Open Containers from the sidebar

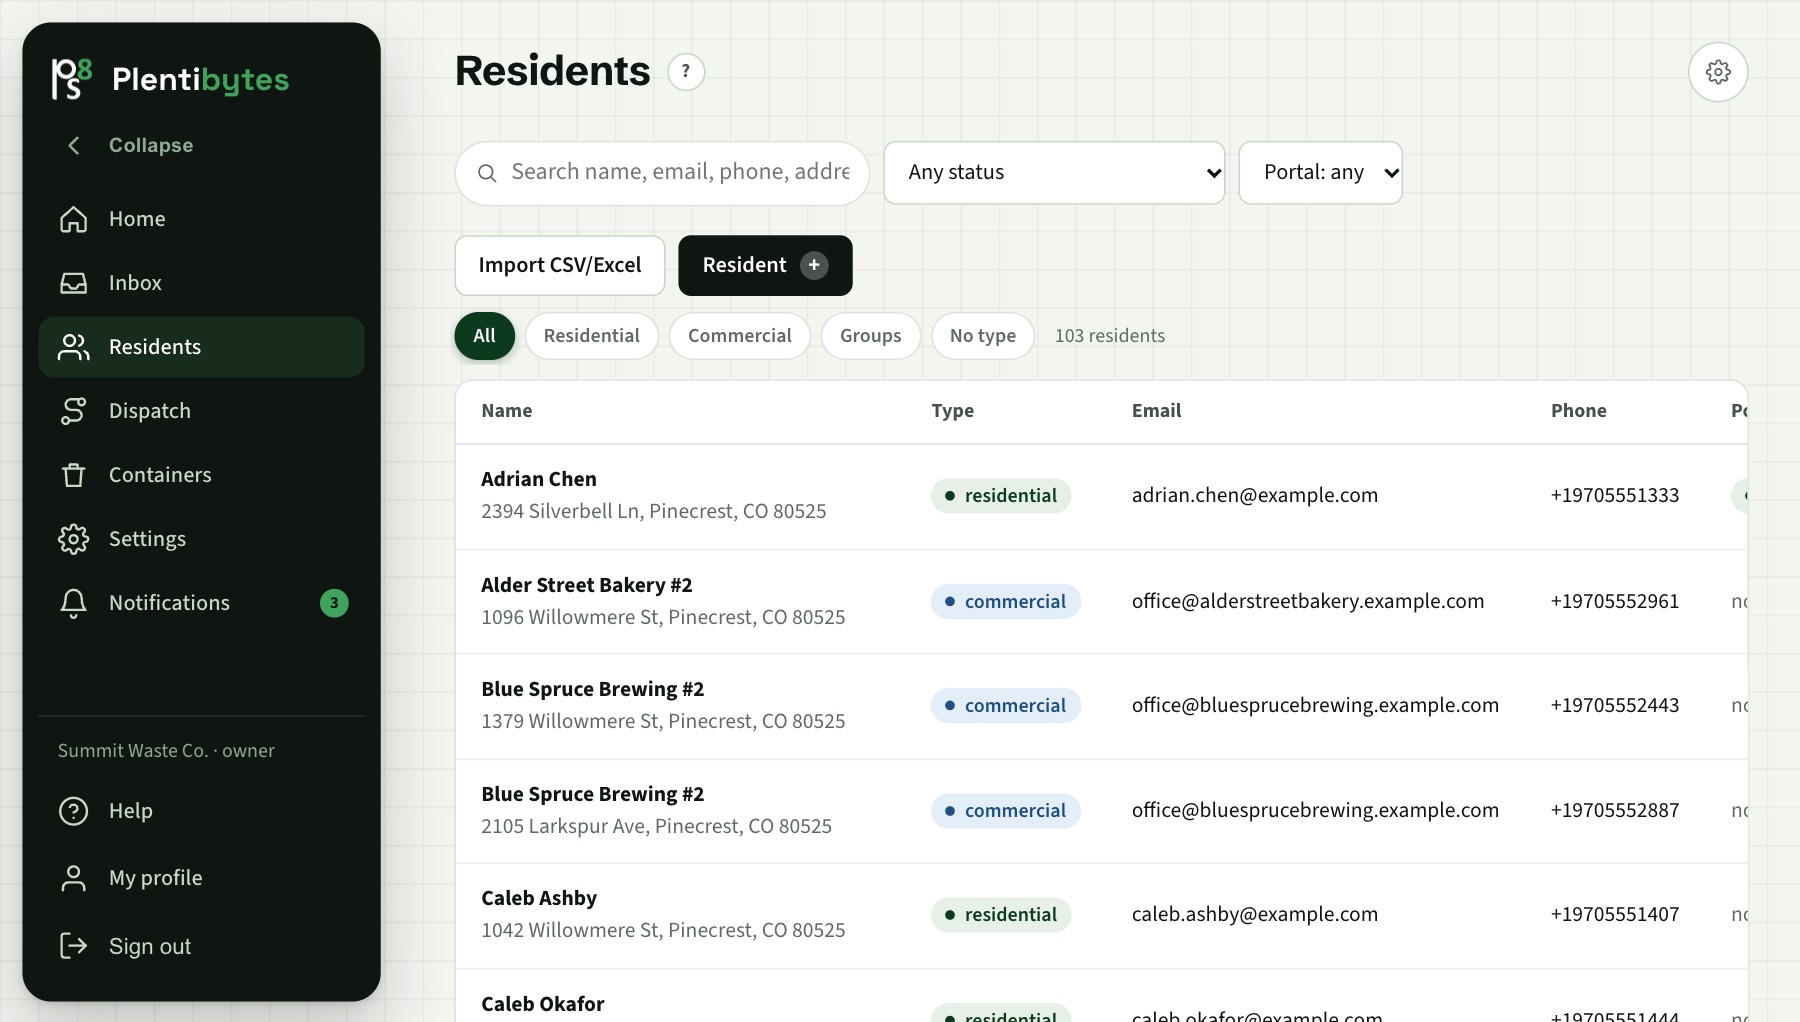click(x=201, y=475)
